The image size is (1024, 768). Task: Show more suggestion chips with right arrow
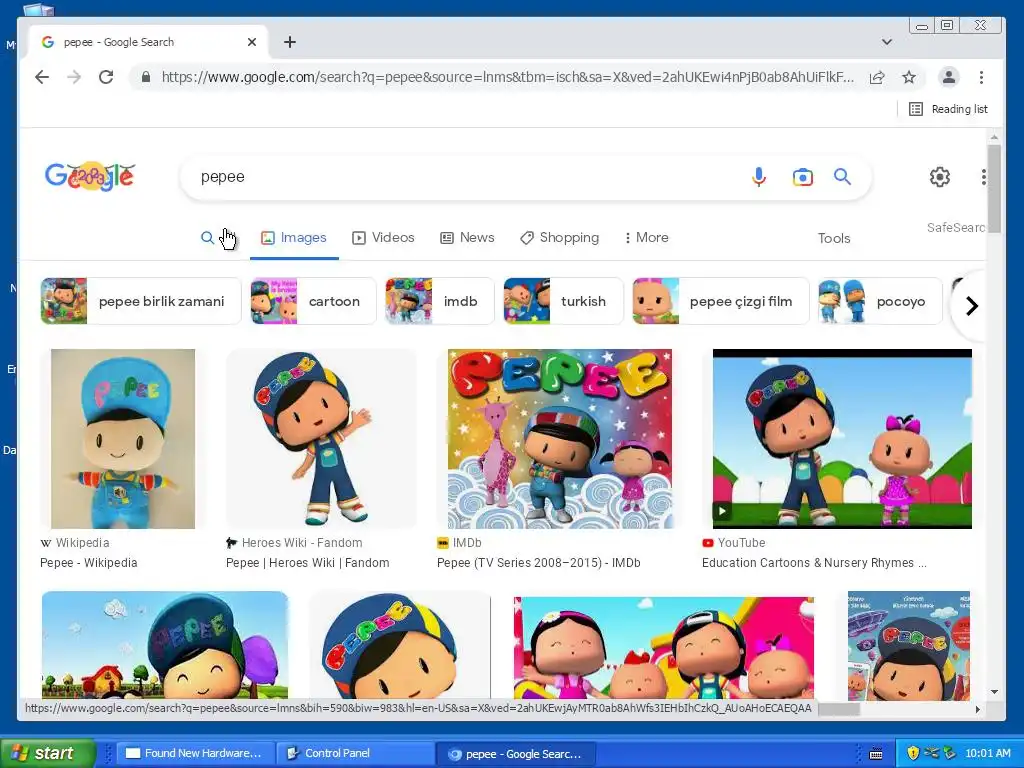971,306
